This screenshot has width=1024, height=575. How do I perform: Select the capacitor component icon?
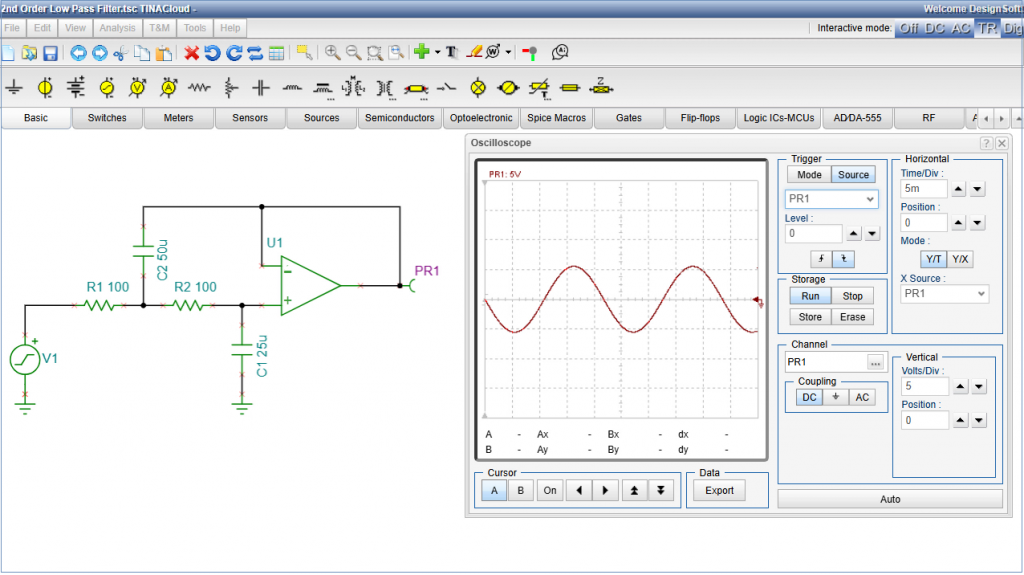(x=261, y=88)
